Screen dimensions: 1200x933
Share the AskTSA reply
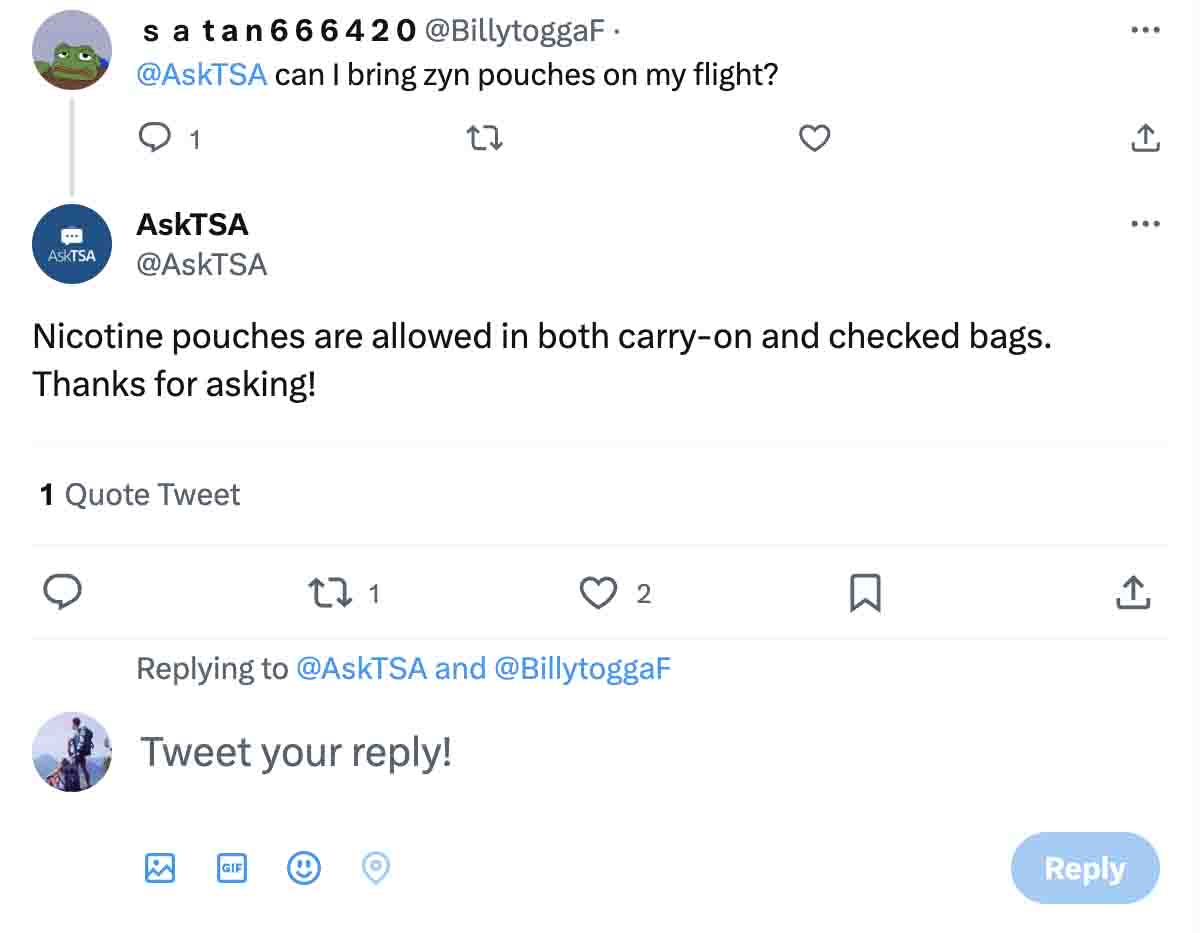click(1131, 593)
